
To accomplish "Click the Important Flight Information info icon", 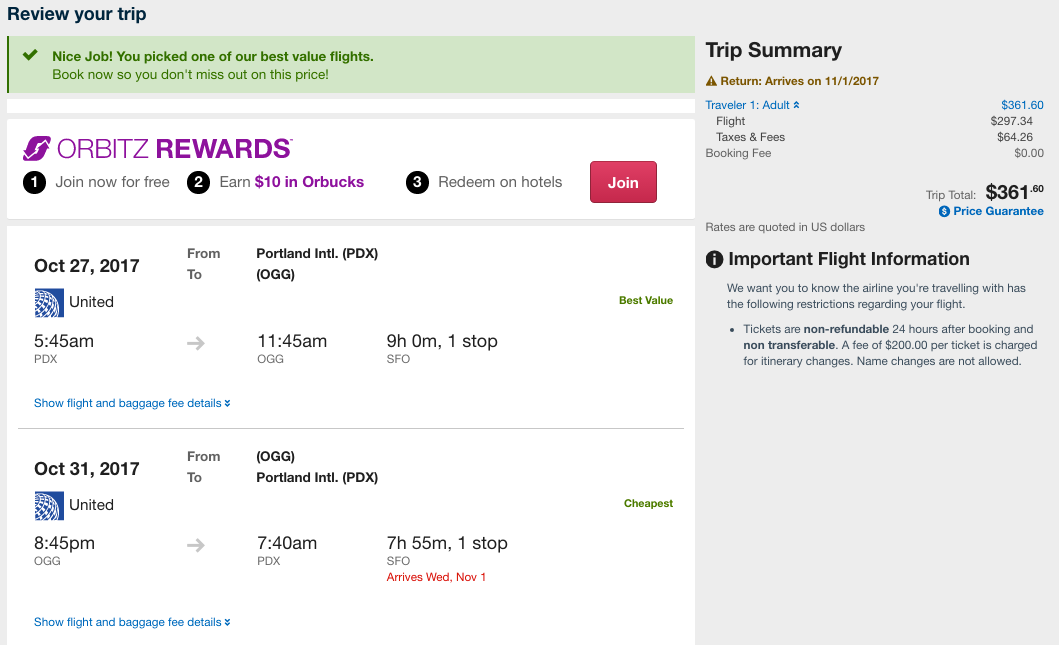I will pos(714,260).
